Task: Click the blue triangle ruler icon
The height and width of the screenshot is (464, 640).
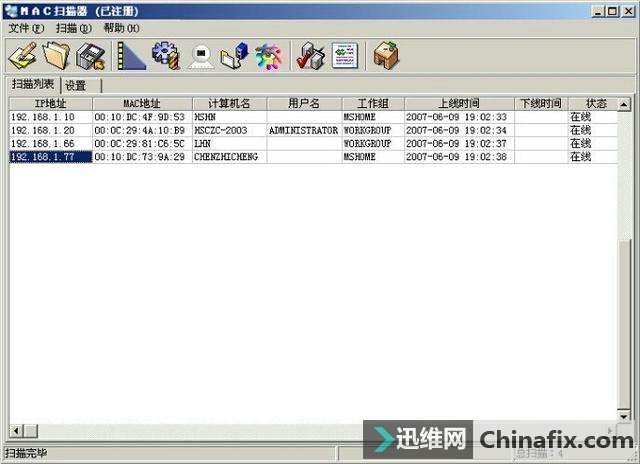Action: [x=130, y=55]
